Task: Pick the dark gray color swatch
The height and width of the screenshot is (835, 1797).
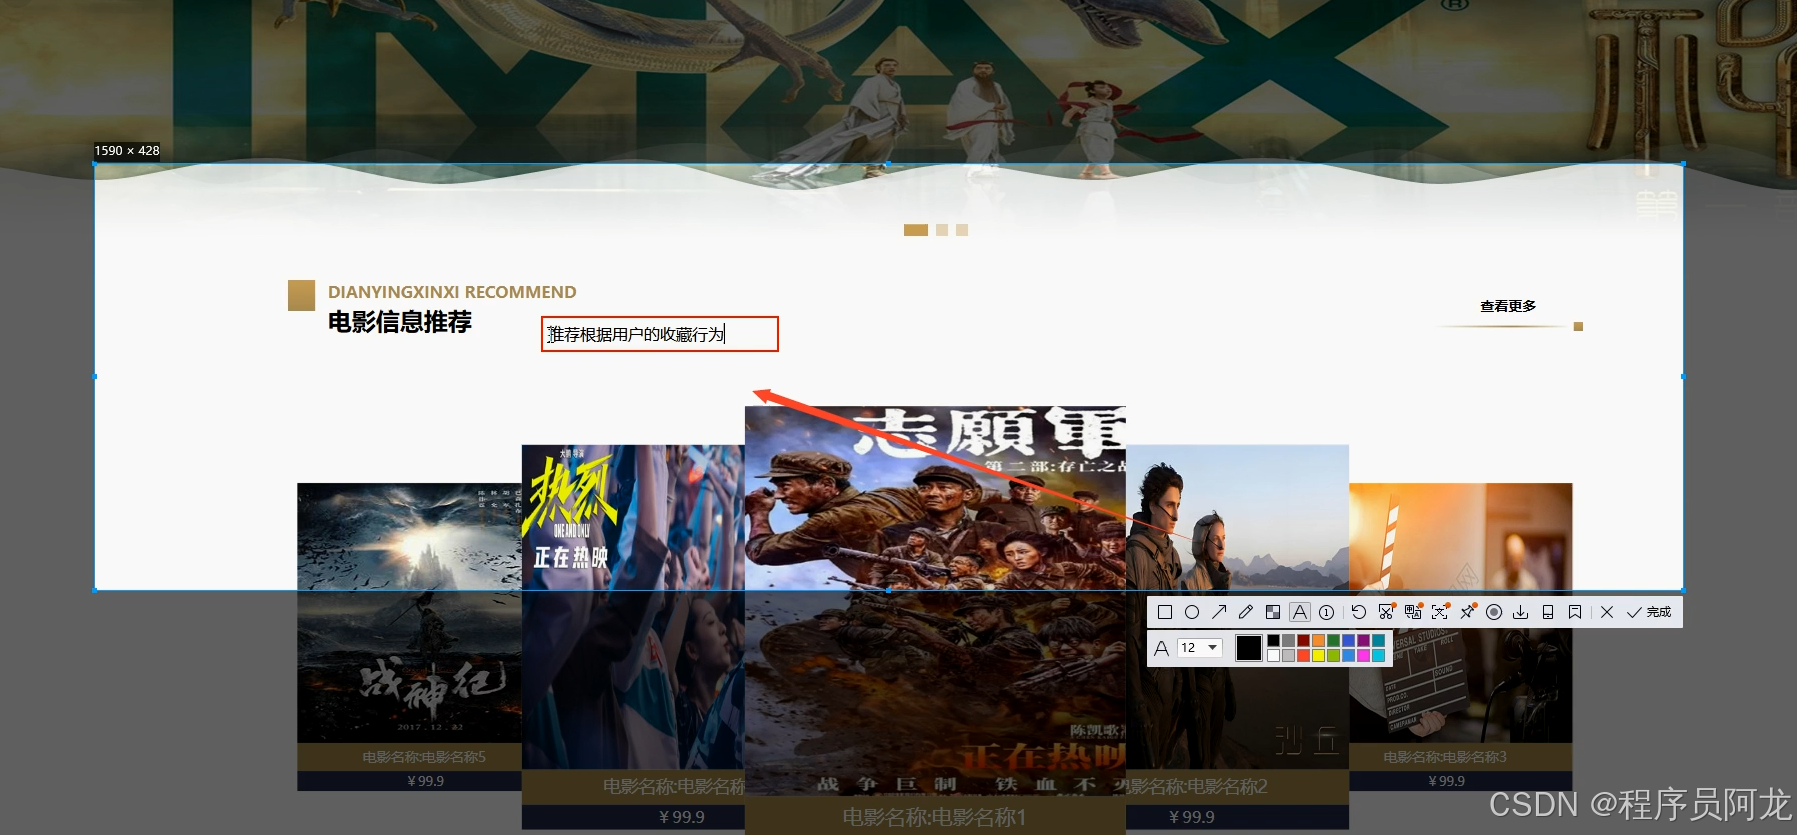Action: pyautogui.click(x=1288, y=640)
